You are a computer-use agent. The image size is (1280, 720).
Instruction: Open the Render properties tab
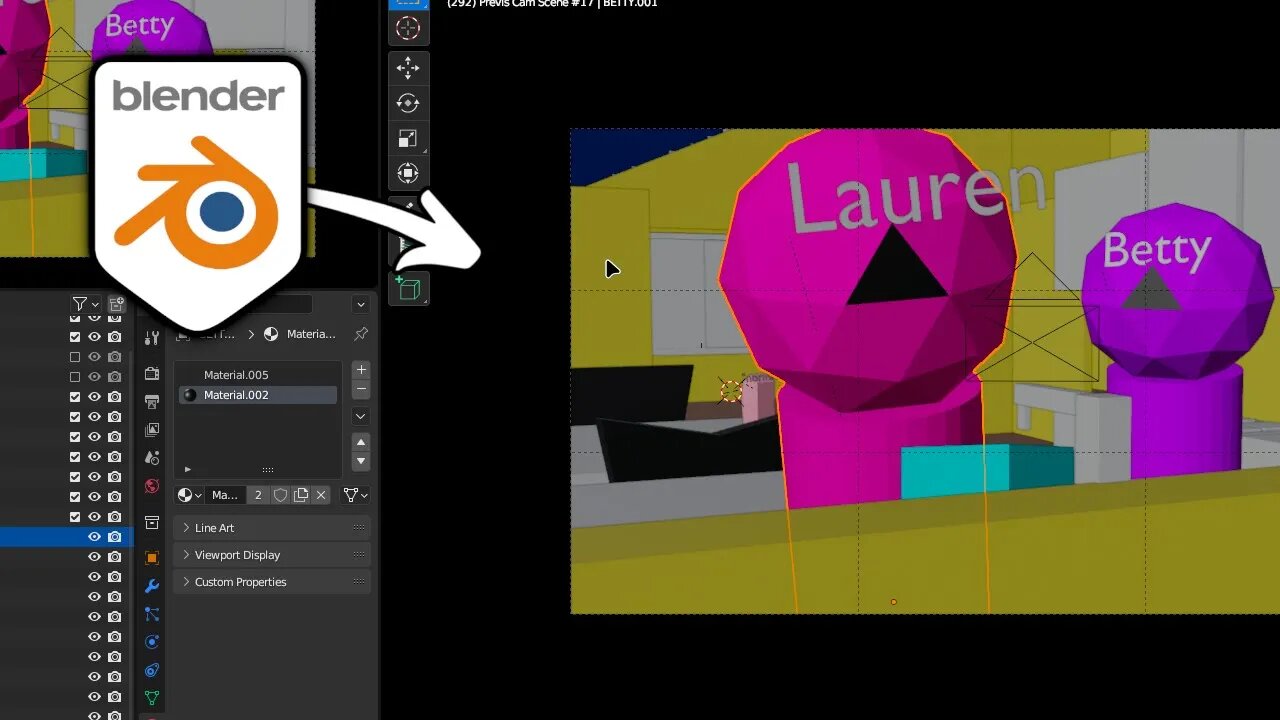(152, 374)
